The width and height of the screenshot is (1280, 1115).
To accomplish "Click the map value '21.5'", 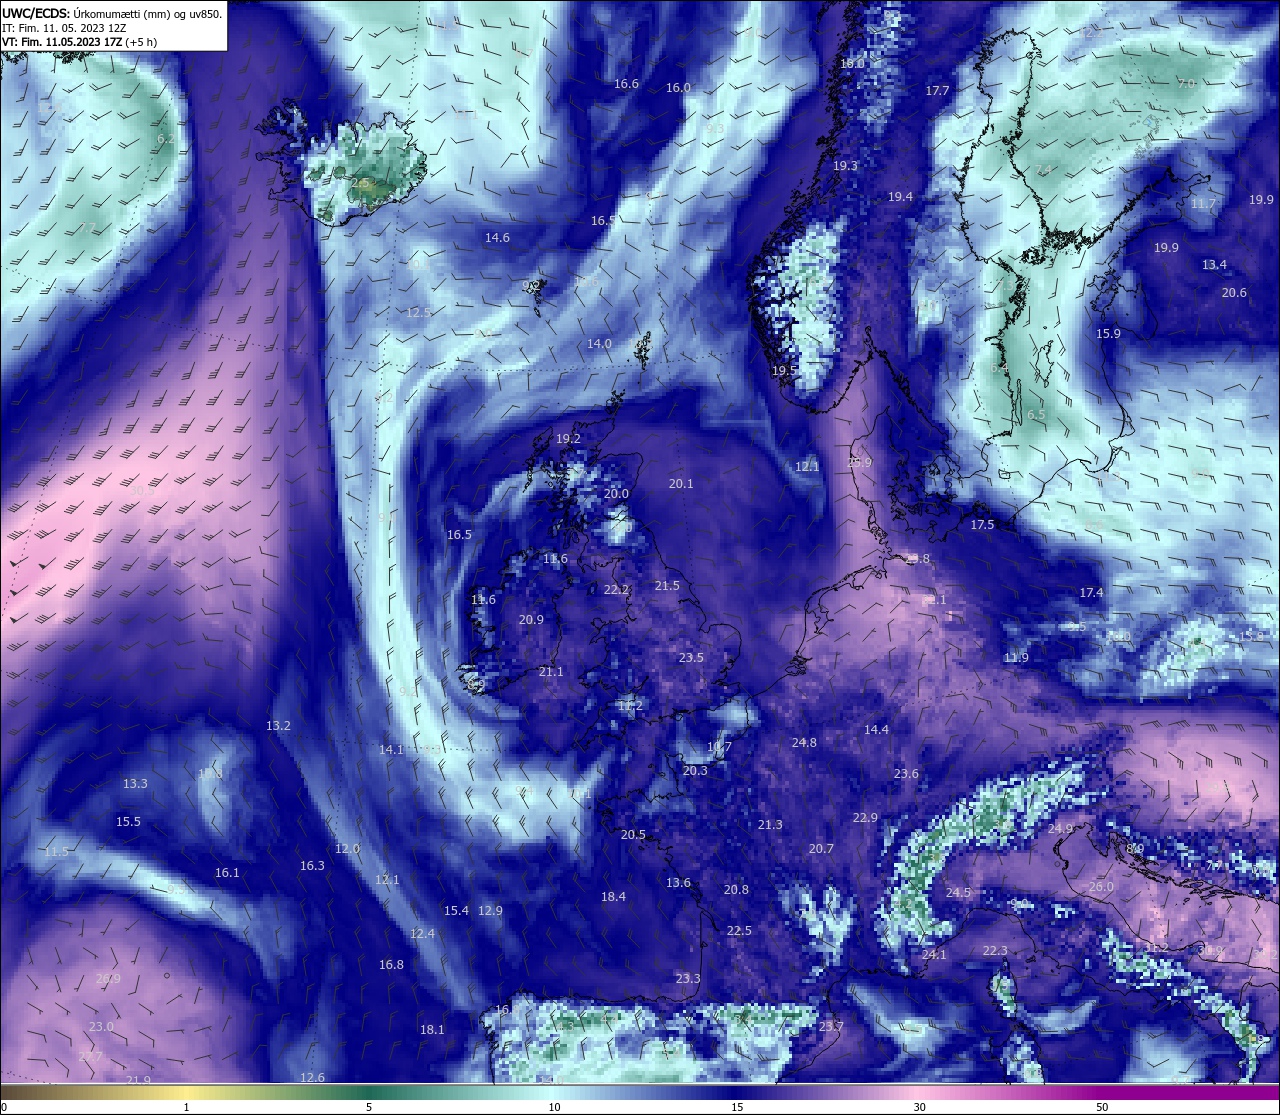I will coord(667,586).
